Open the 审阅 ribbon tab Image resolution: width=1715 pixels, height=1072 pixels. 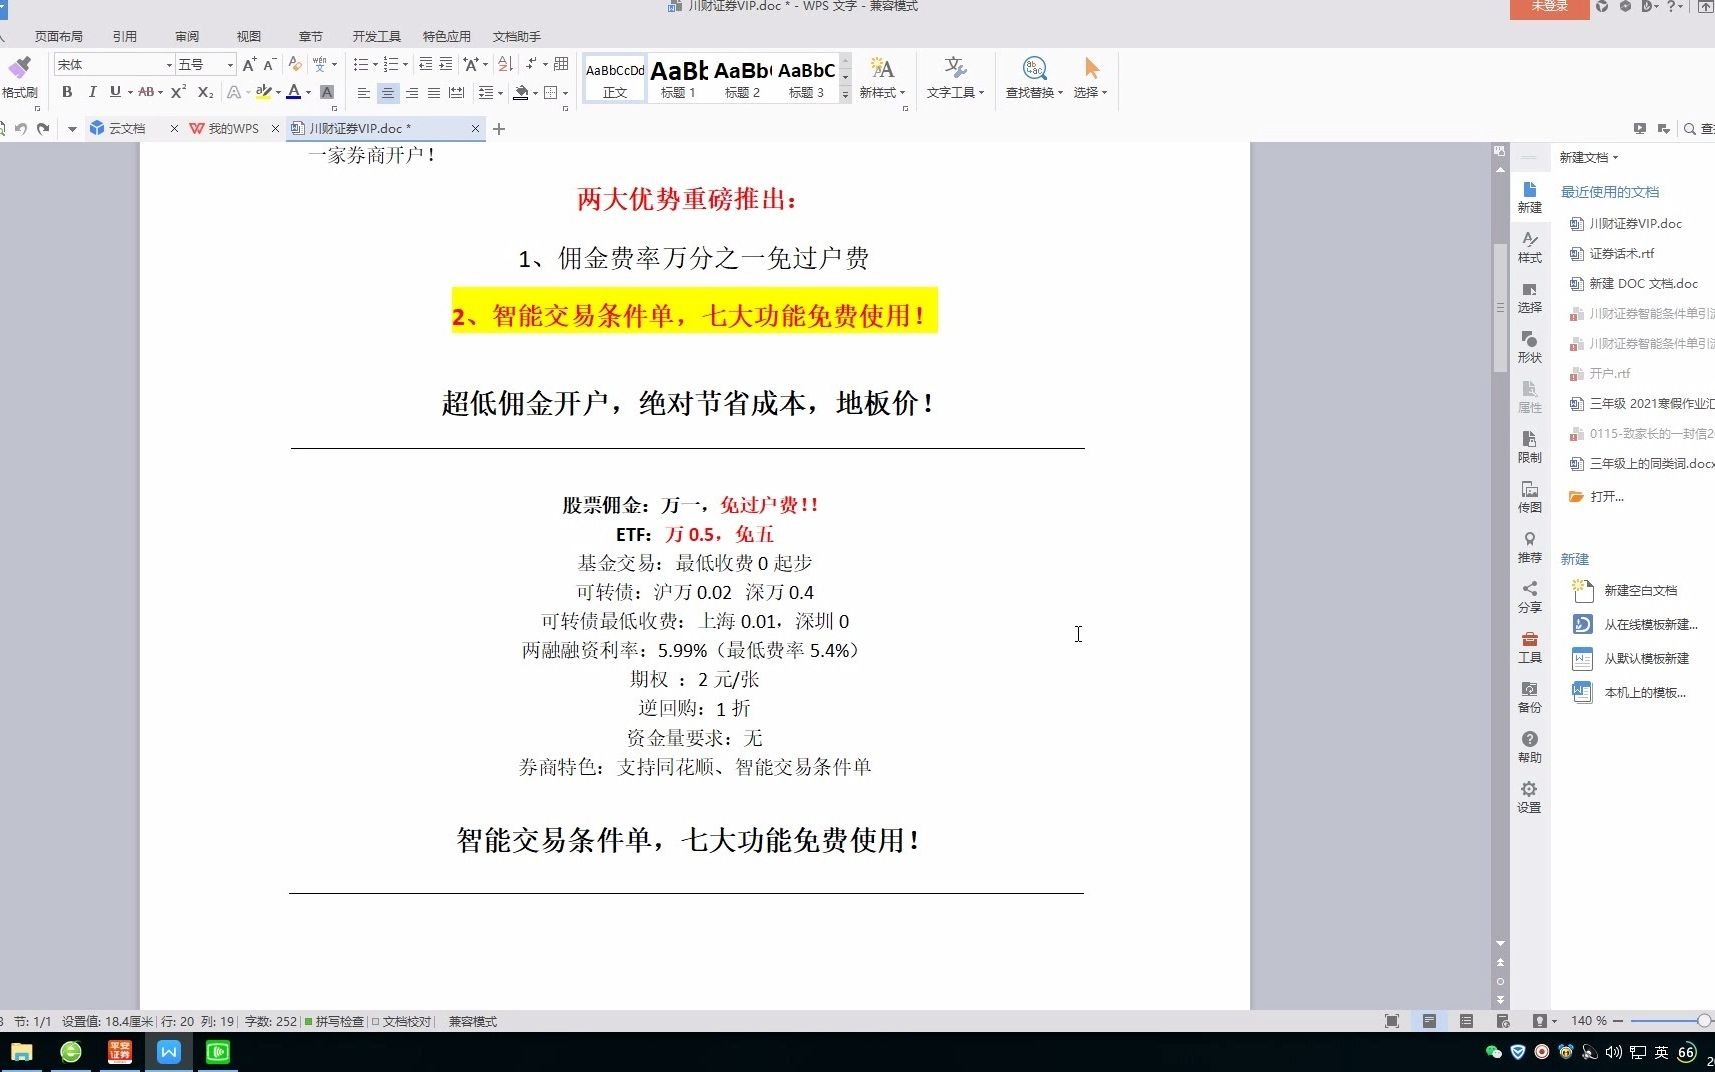(187, 36)
